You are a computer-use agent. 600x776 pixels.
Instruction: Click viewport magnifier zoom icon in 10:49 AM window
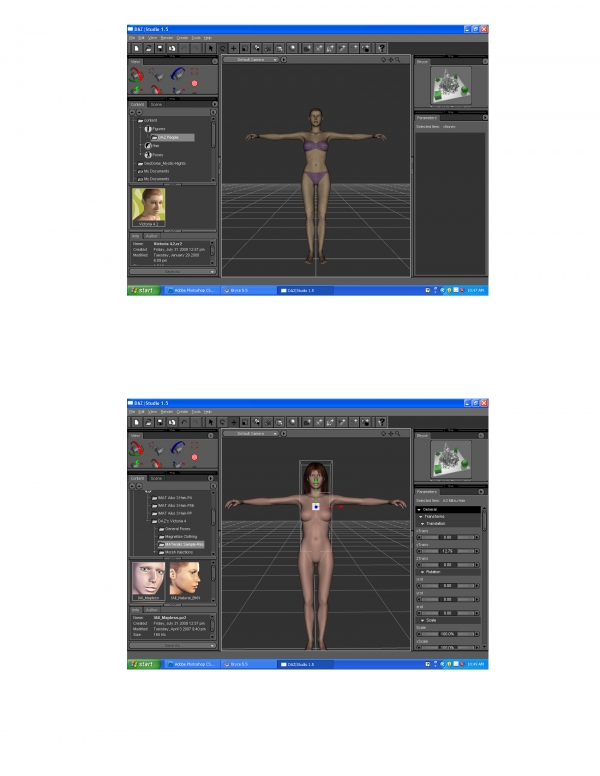tap(398, 434)
